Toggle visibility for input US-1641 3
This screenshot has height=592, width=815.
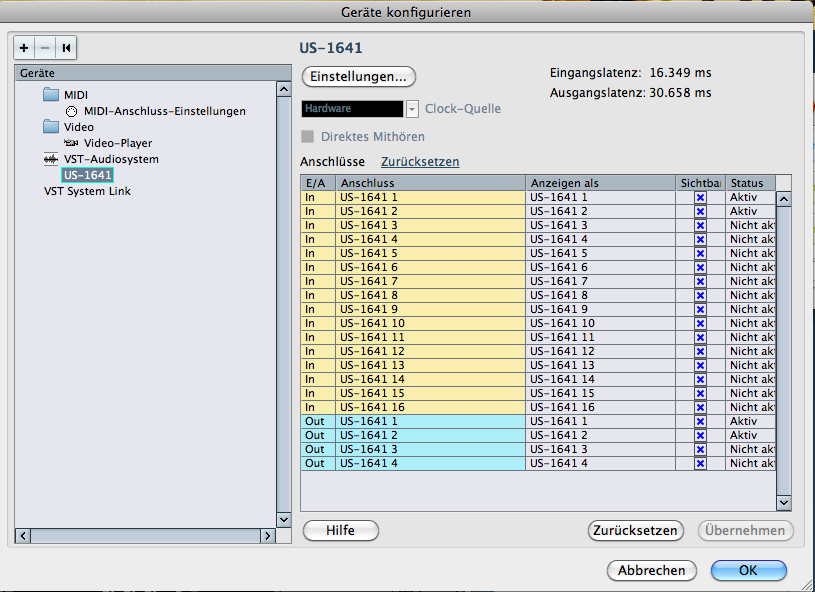click(x=700, y=226)
